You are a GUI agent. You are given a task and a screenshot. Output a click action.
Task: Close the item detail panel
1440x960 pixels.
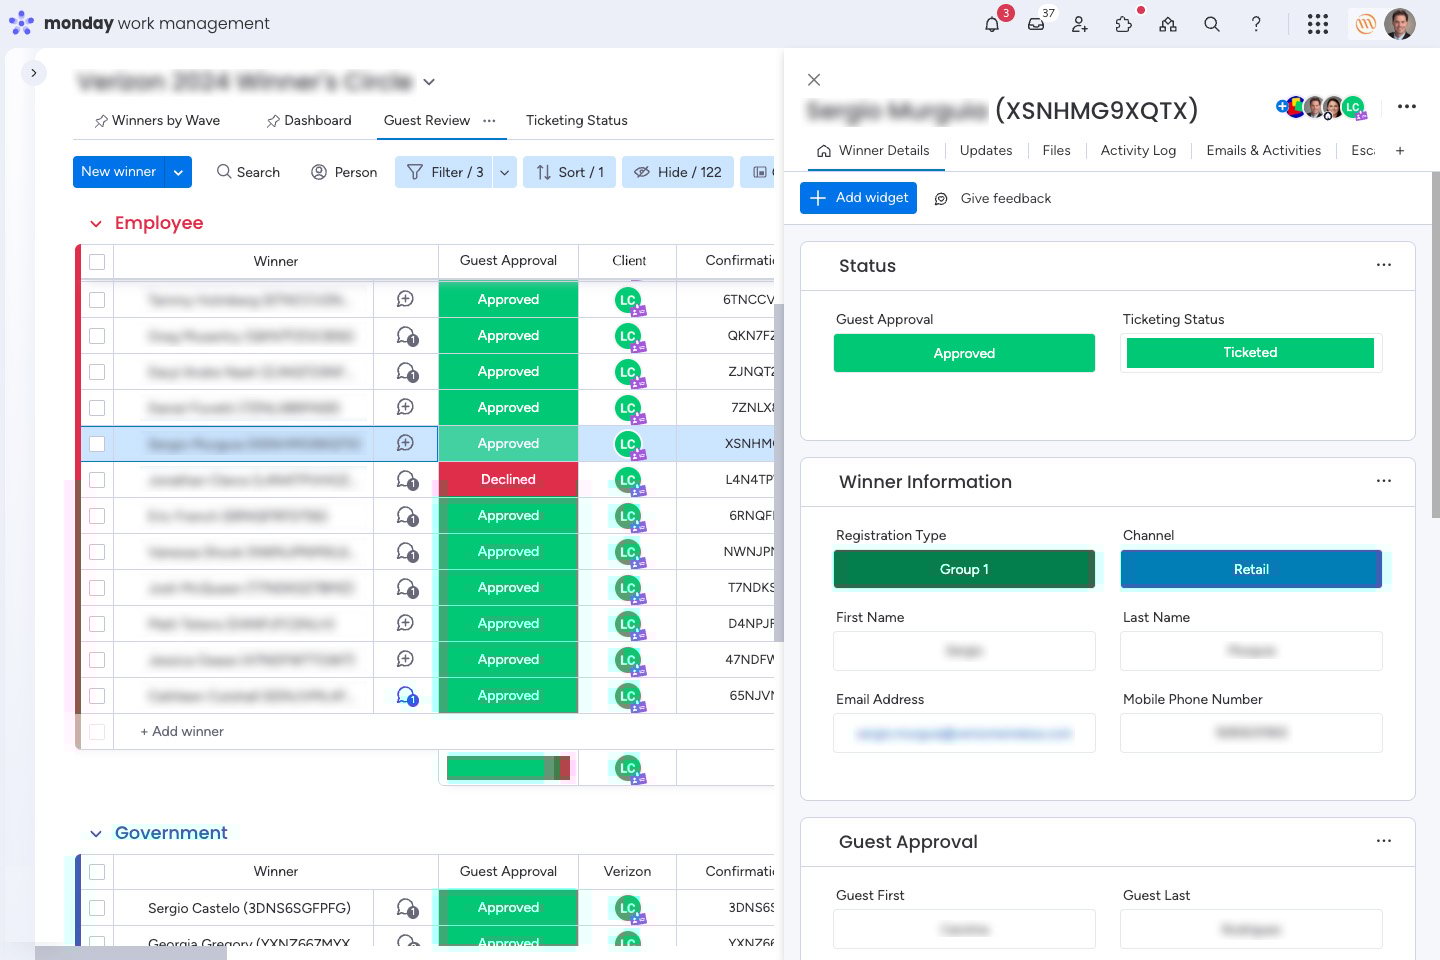pyautogui.click(x=814, y=80)
